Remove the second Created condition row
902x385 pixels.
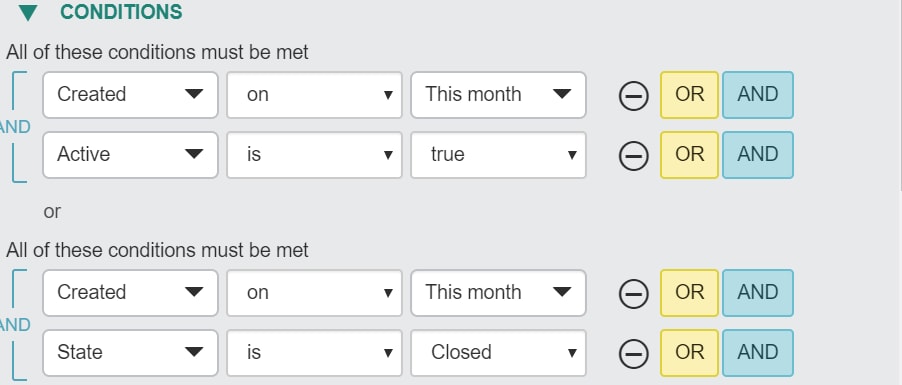point(633,293)
